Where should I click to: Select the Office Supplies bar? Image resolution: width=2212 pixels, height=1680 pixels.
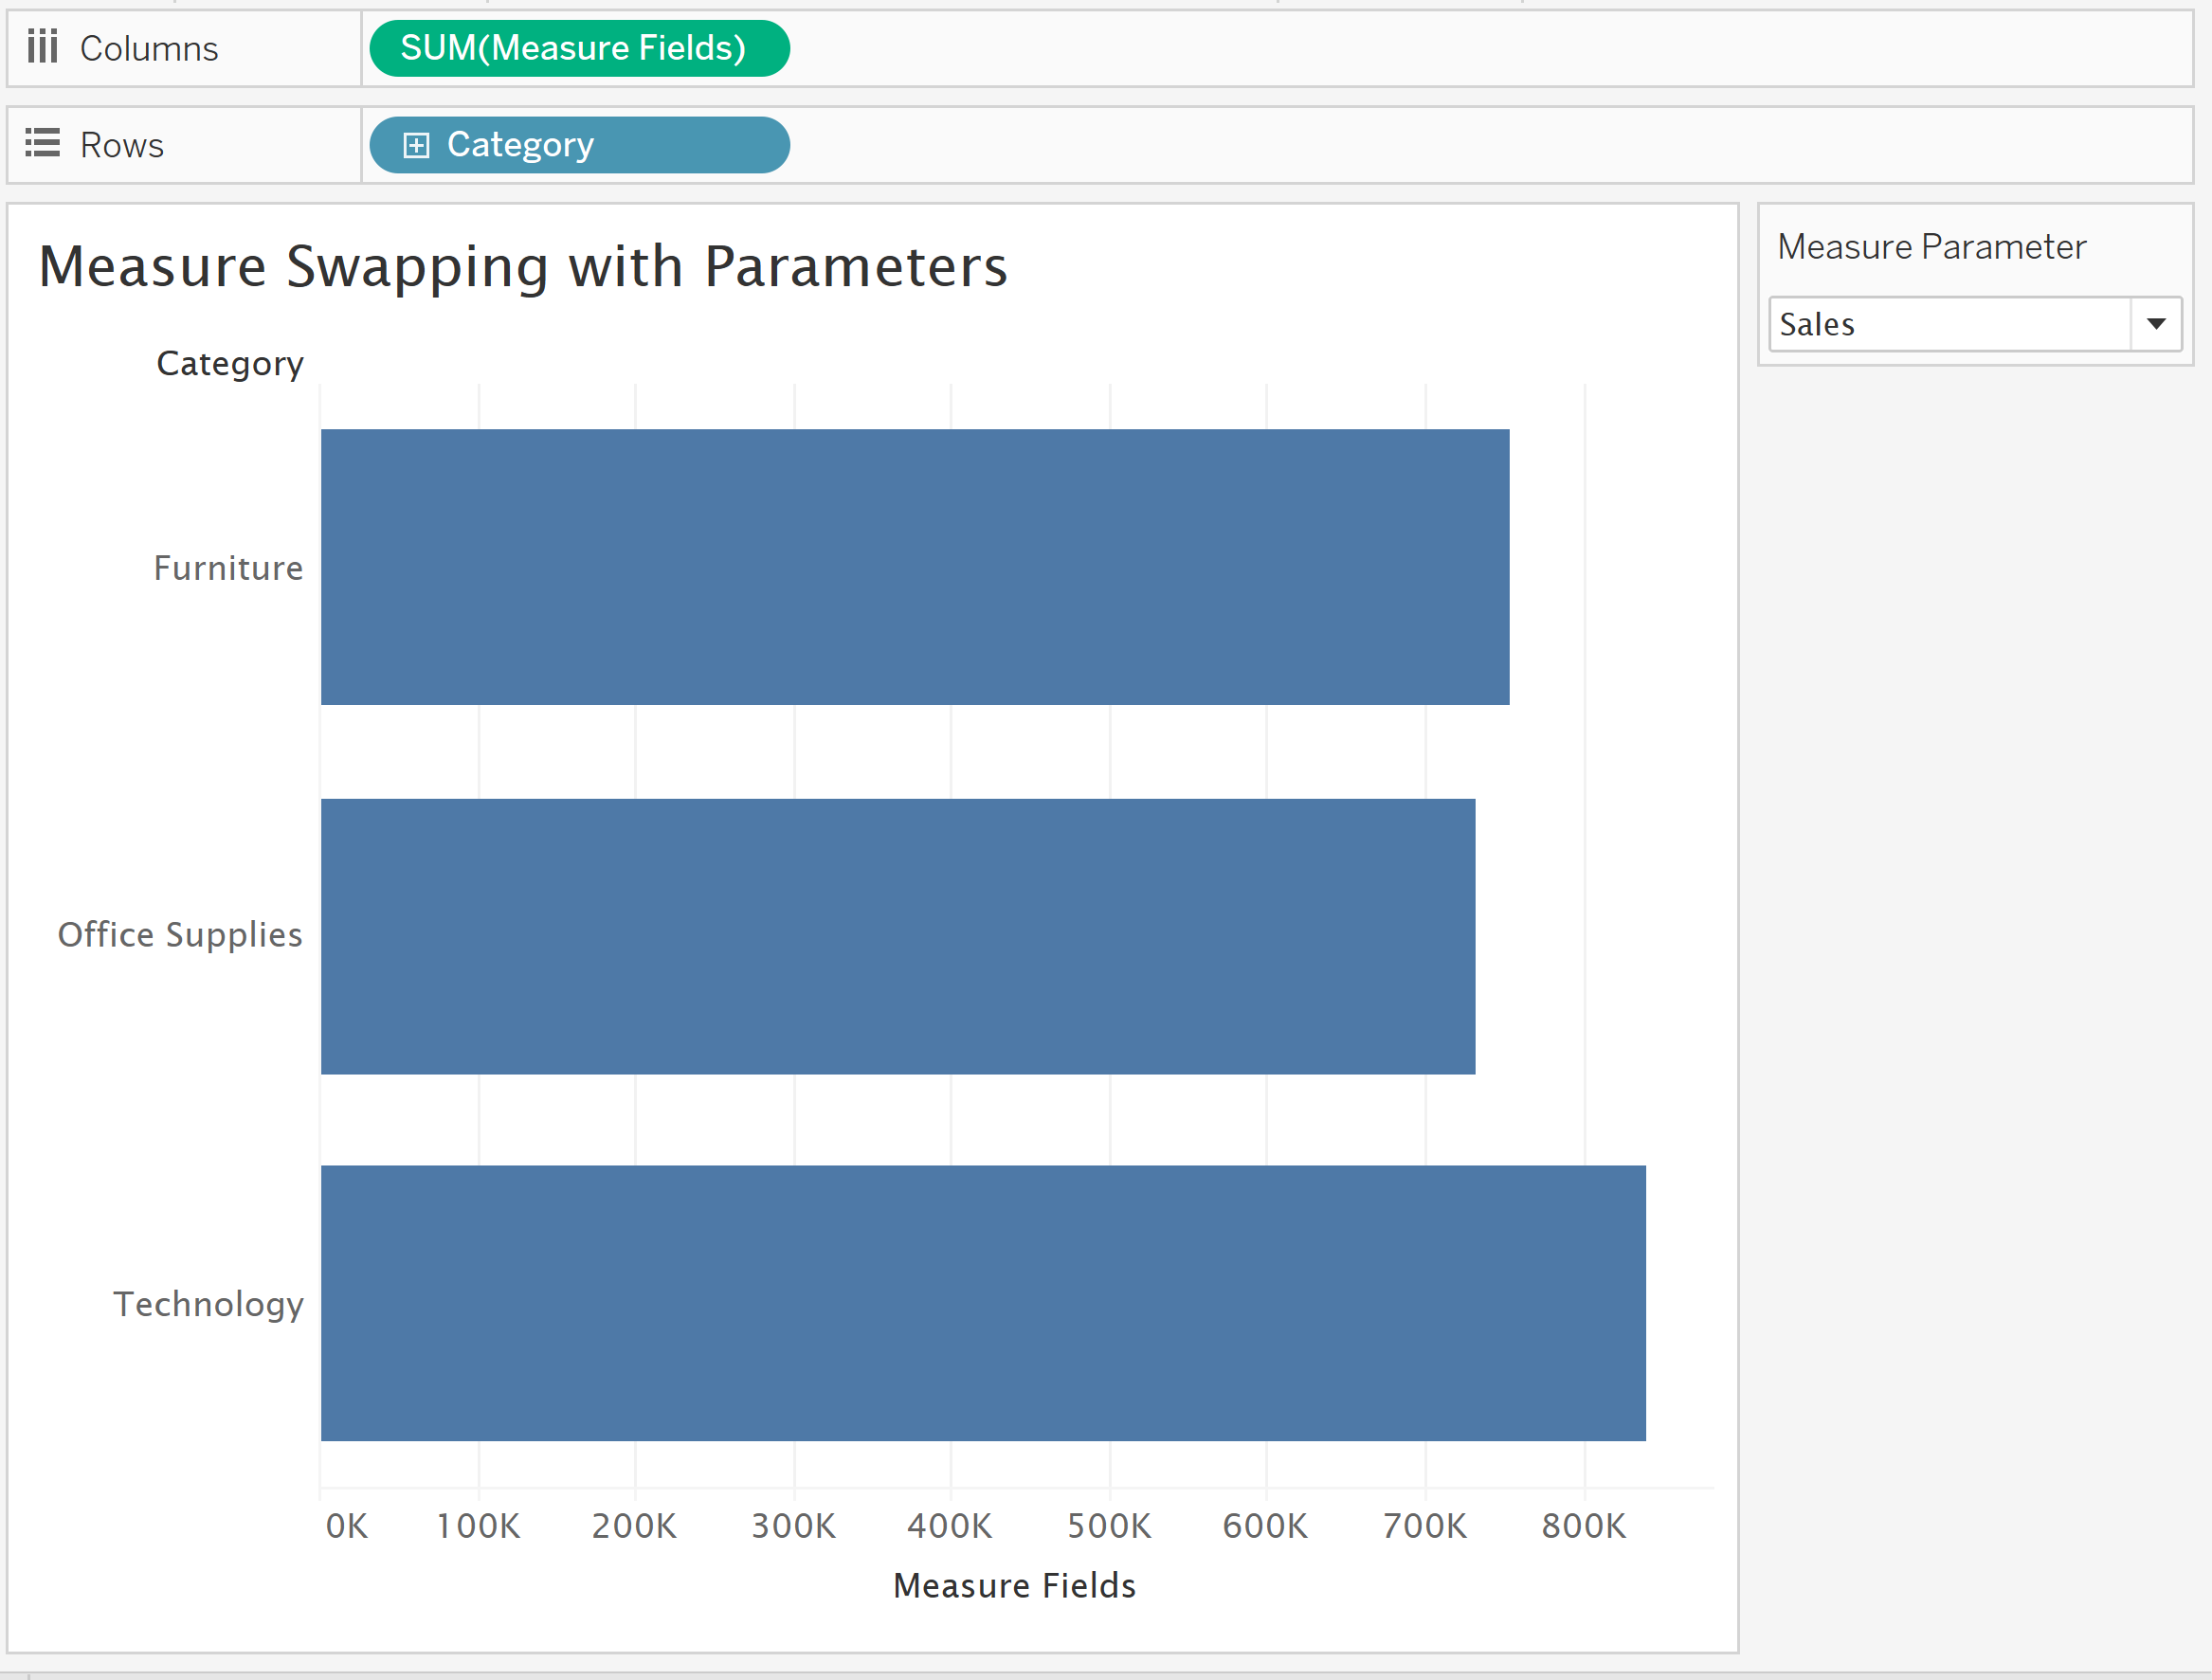897,936
